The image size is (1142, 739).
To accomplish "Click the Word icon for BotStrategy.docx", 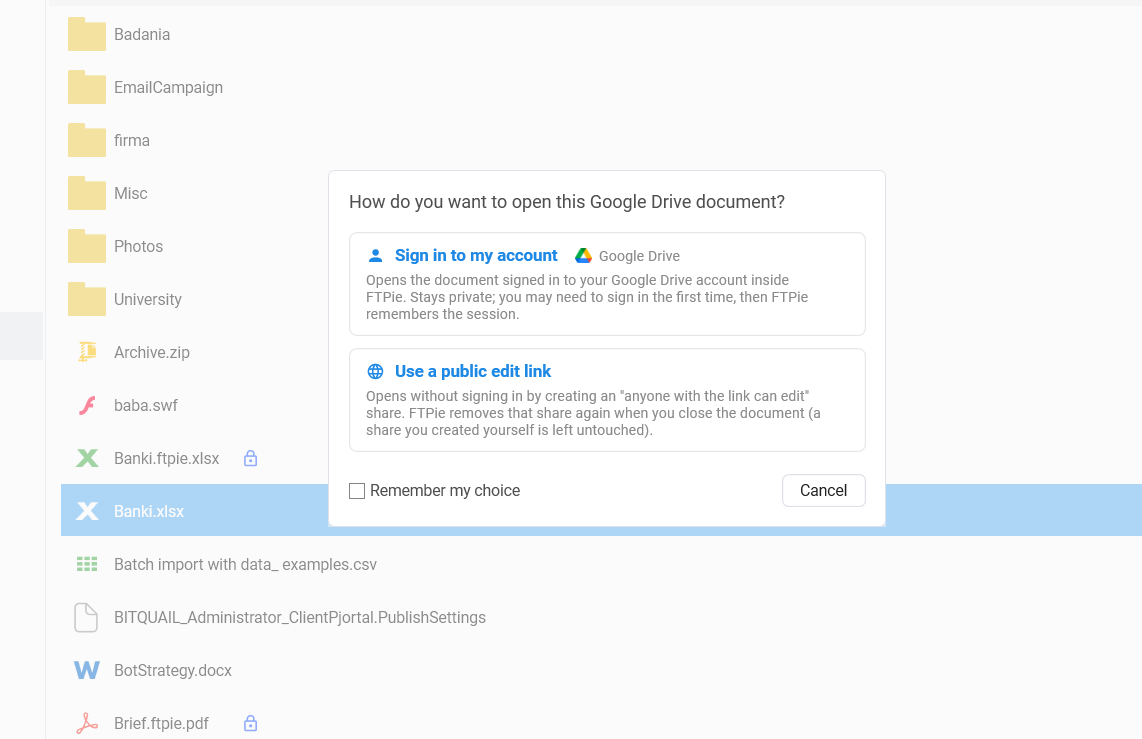I will pos(87,670).
